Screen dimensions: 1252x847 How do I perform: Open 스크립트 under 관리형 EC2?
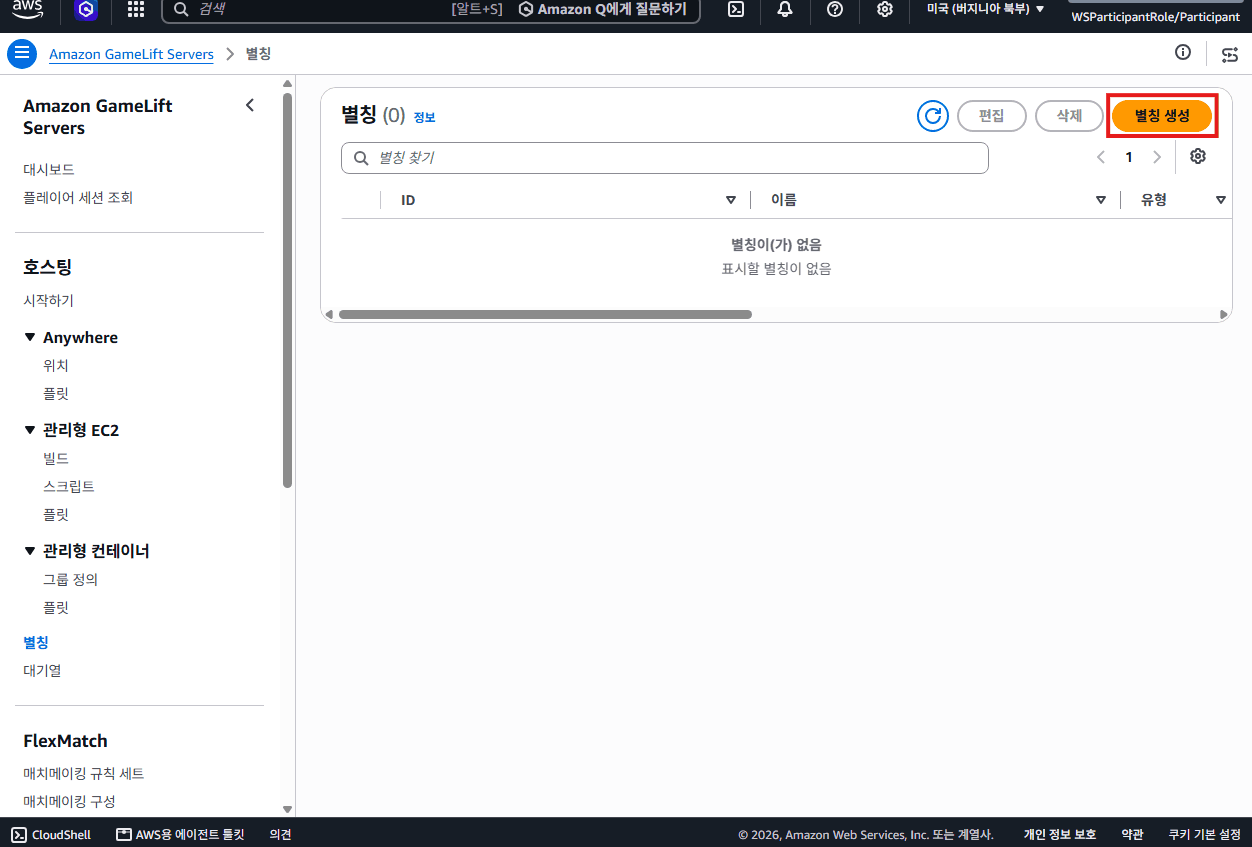tap(69, 486)
